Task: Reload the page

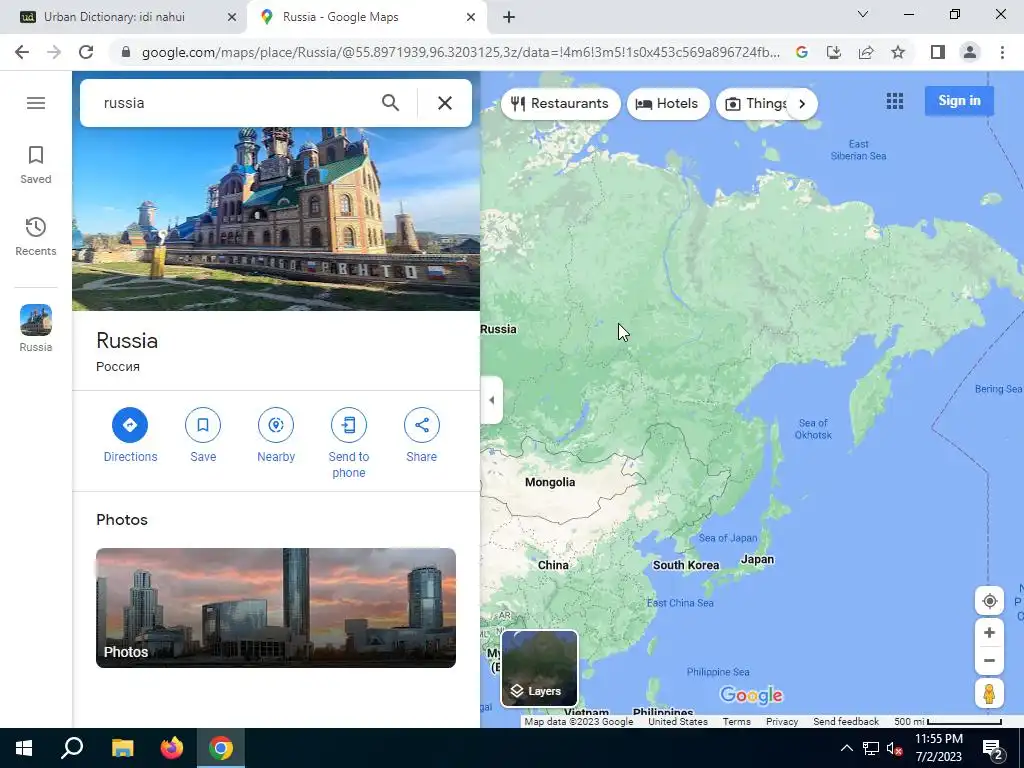Action: click(x=86, y=52)
